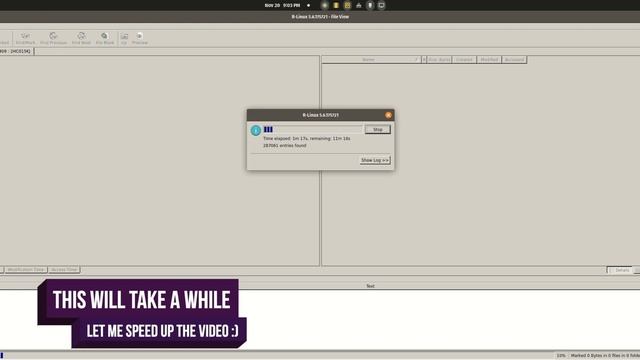Click the Created column header

464,60
